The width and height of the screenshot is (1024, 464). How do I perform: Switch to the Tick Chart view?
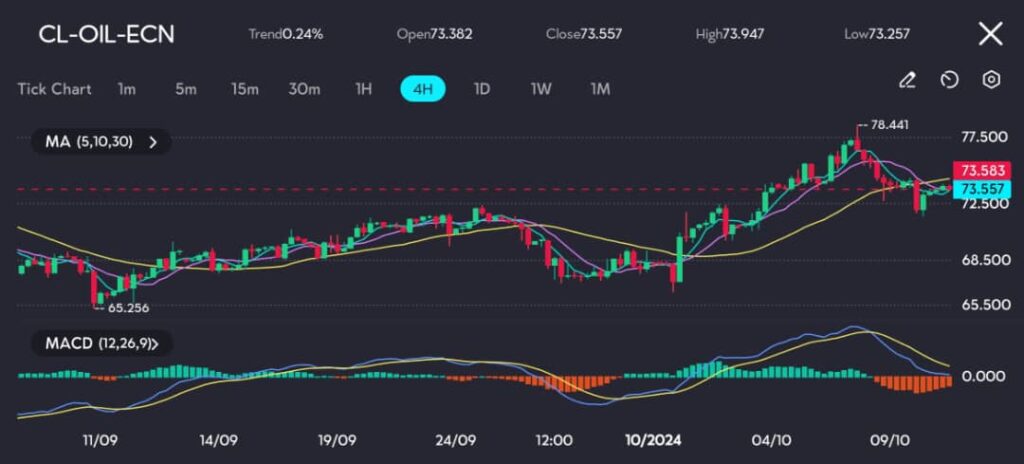pos(54,89)
